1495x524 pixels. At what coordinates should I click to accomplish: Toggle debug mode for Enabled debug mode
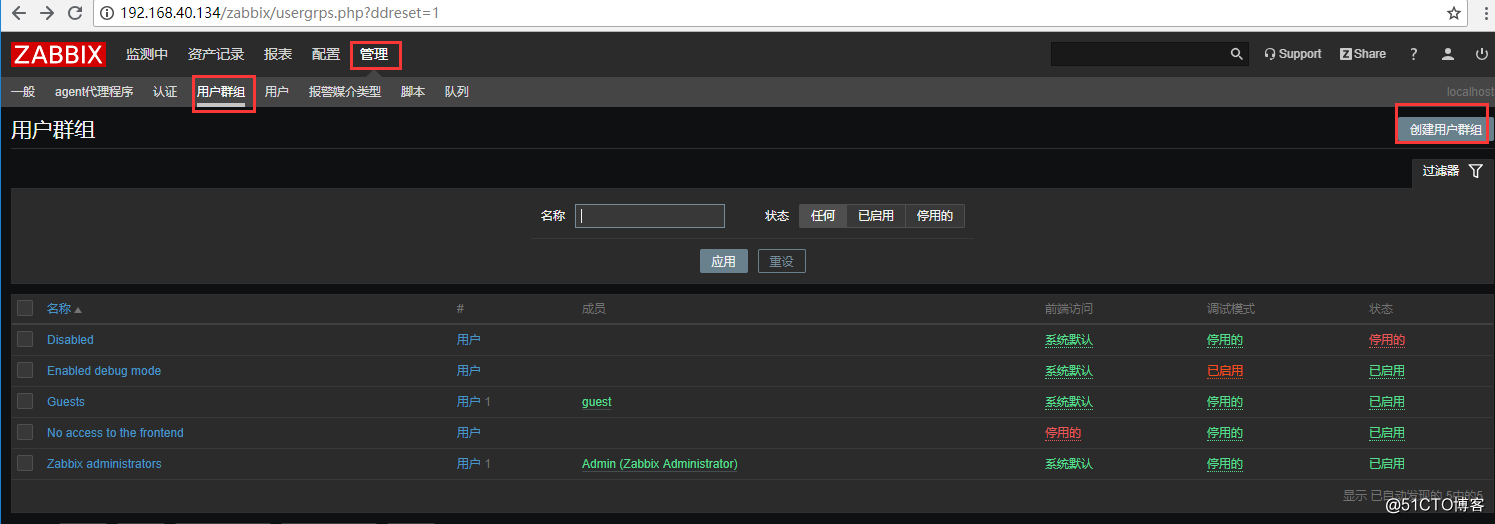pyautogui.click(x=1225, y=371)
